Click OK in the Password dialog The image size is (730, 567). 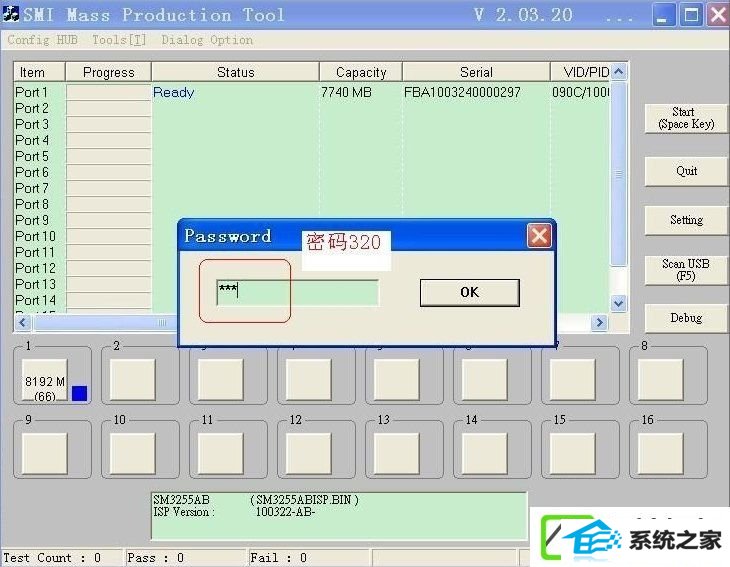click(469, 292)
